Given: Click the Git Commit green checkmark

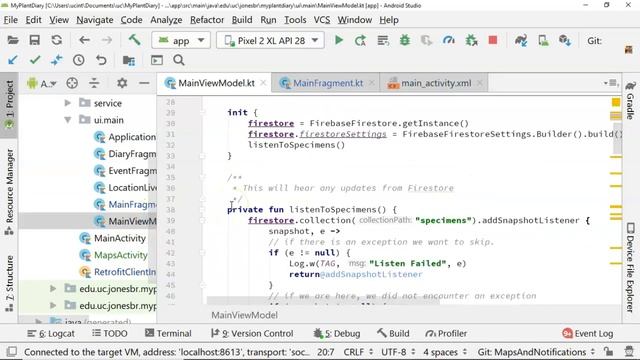Looking at the screenshot, I should tap(35, 60).
